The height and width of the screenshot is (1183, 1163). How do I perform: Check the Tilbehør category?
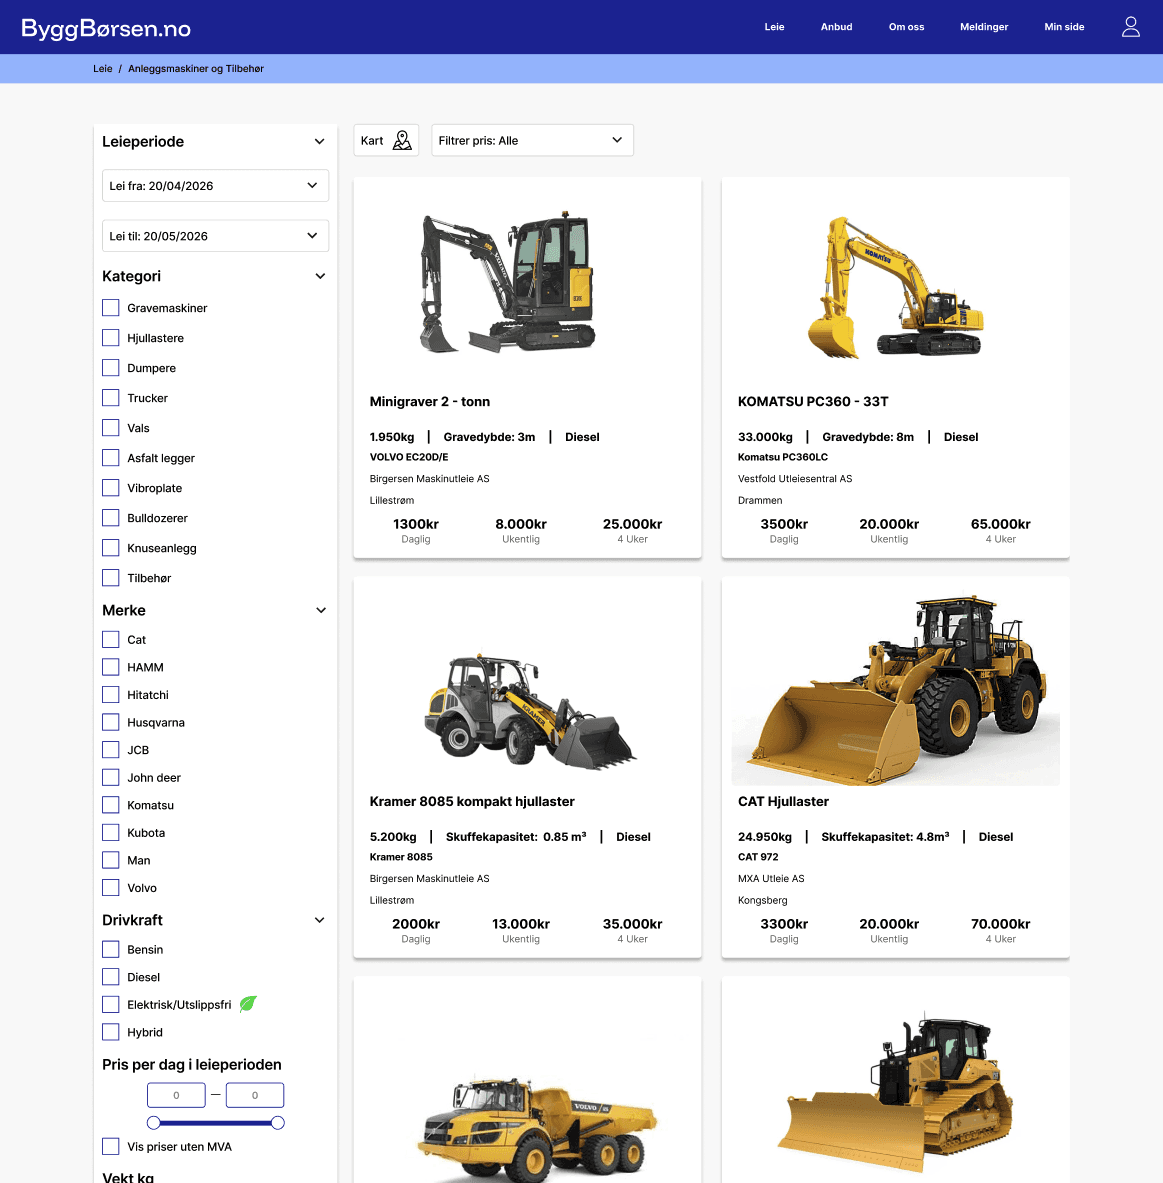pyautogui.click(x=111, y=578)
